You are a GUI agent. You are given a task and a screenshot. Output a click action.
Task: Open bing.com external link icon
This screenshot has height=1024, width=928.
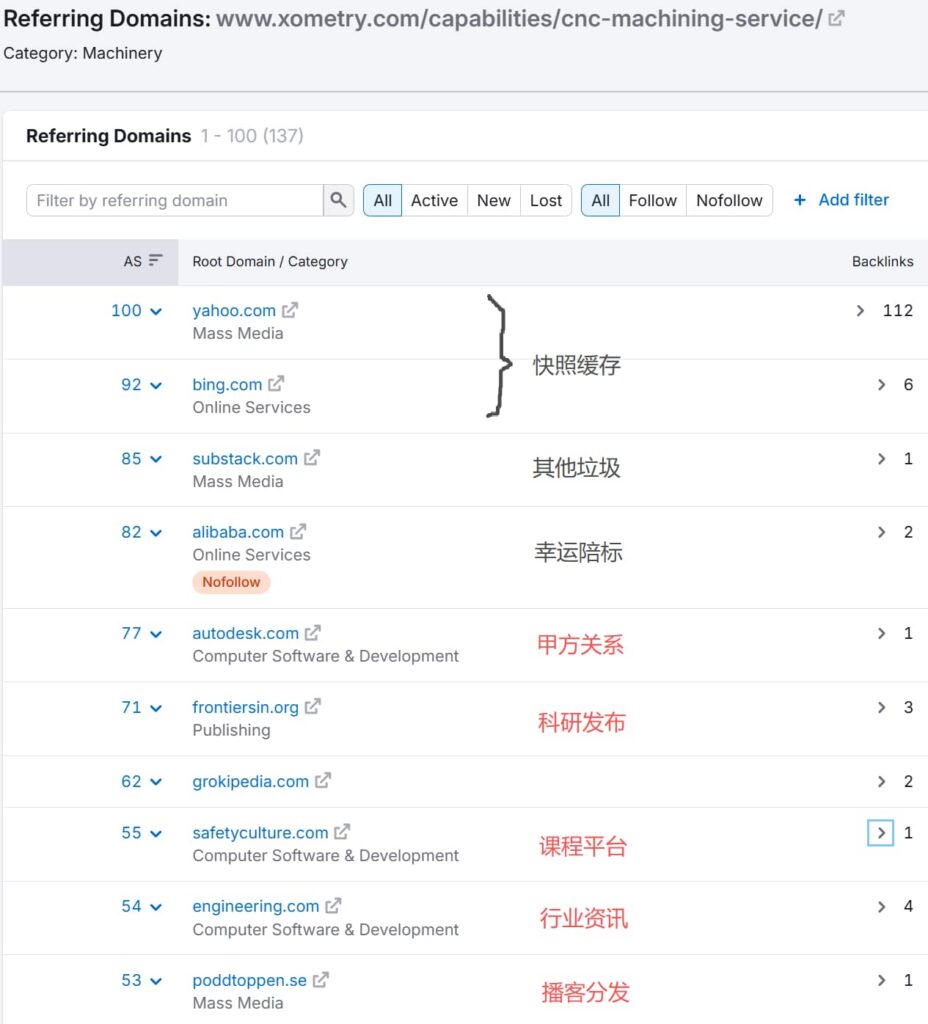tap(276, 384)
